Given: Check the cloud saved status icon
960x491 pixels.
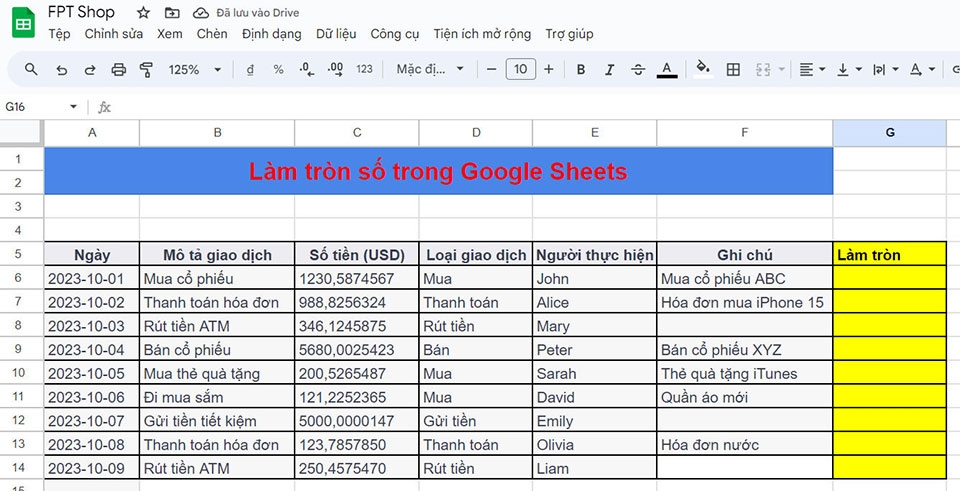Looking at the screenshot, I should [201, 13].
